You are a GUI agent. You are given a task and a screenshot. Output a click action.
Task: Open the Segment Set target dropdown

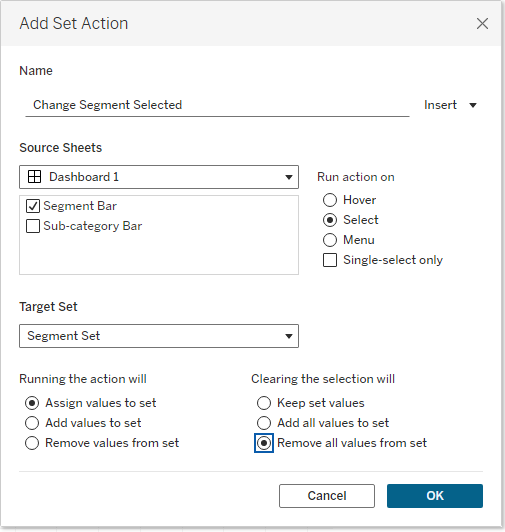[159, 336]
